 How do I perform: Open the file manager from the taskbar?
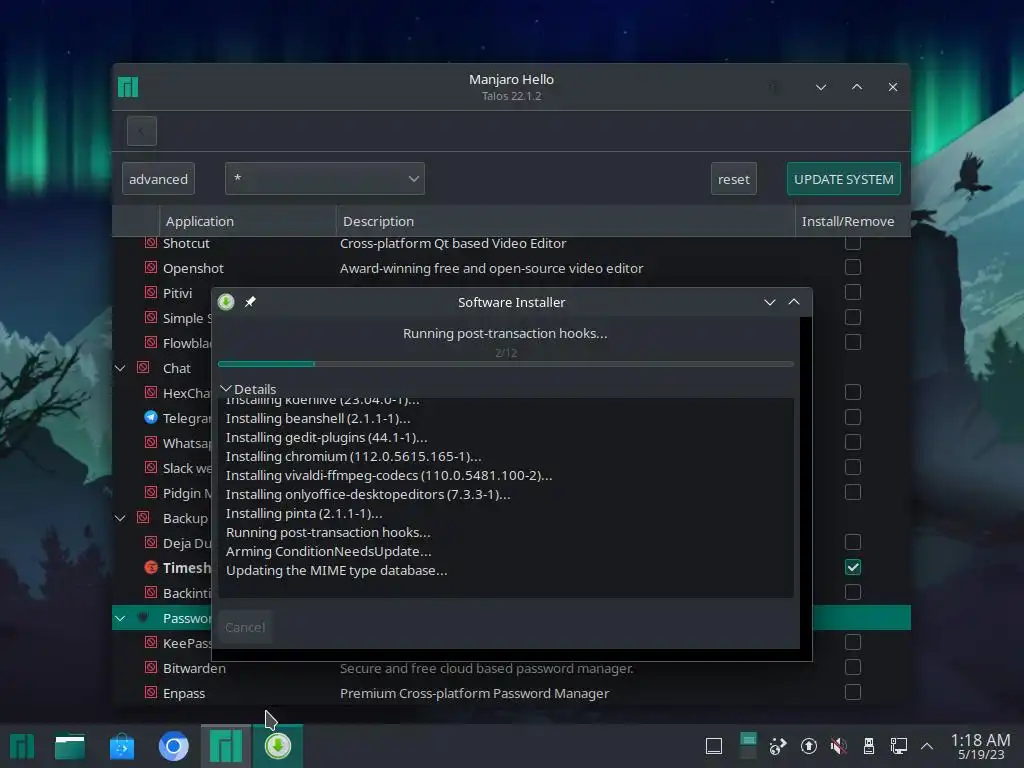tap(70, 746)
